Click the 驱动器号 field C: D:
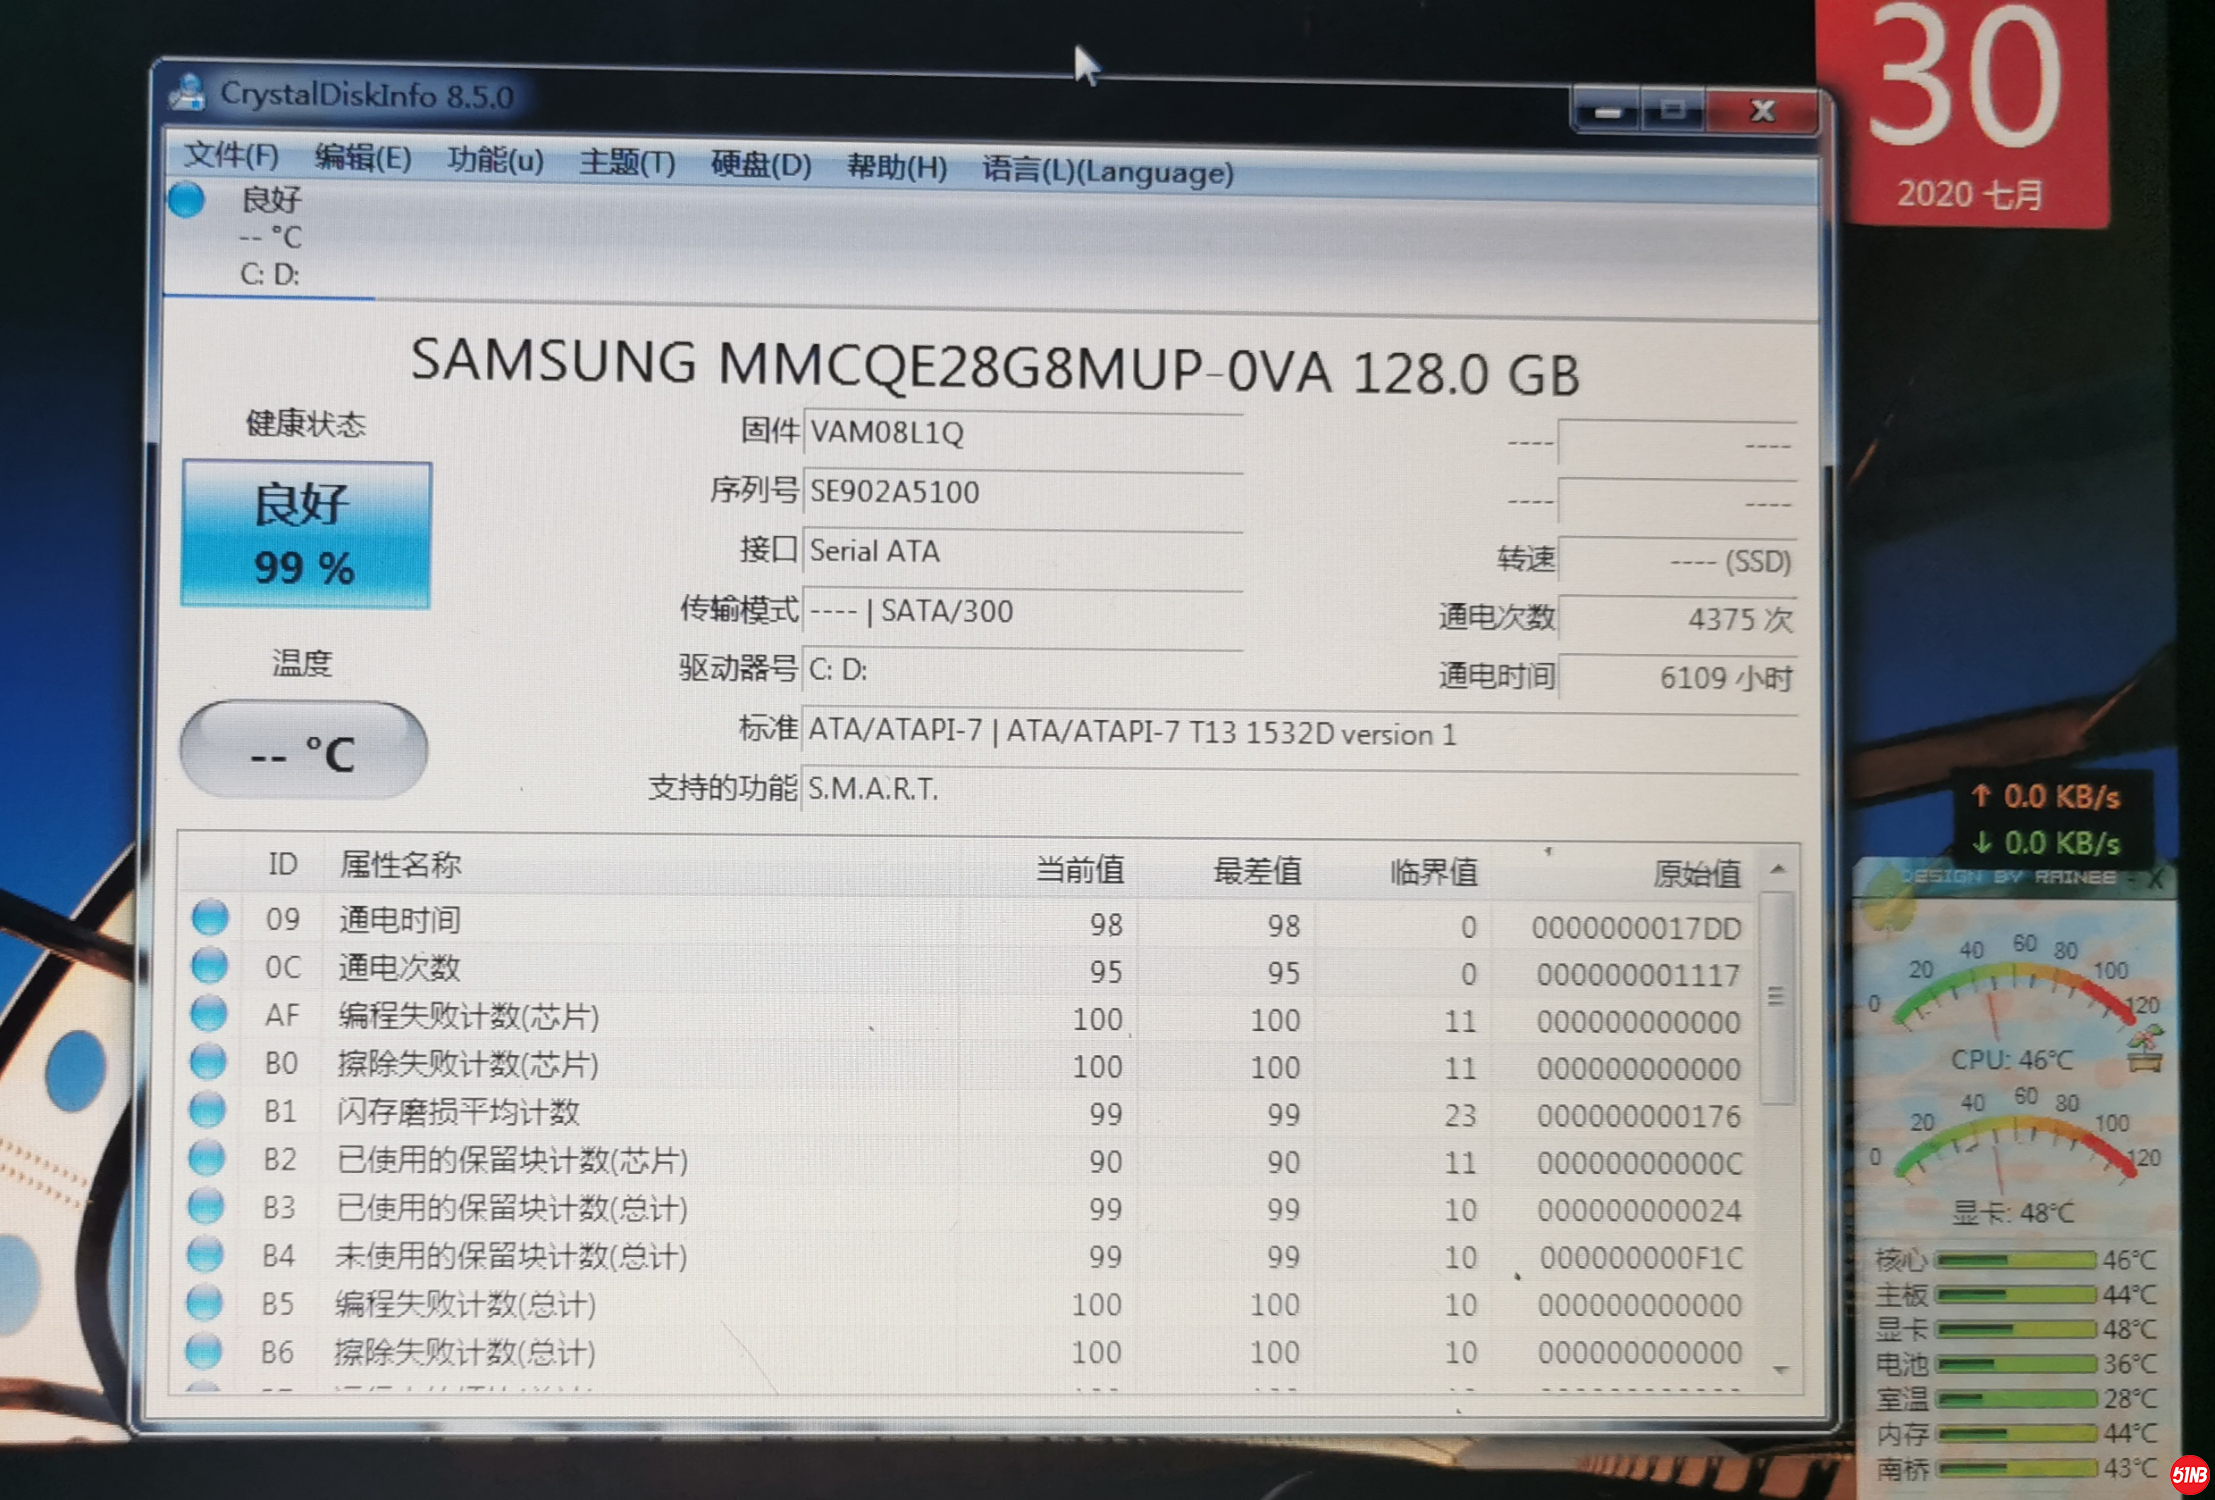Image resolution: width=2215 pixels, height=1500 pixels. 1022,670
